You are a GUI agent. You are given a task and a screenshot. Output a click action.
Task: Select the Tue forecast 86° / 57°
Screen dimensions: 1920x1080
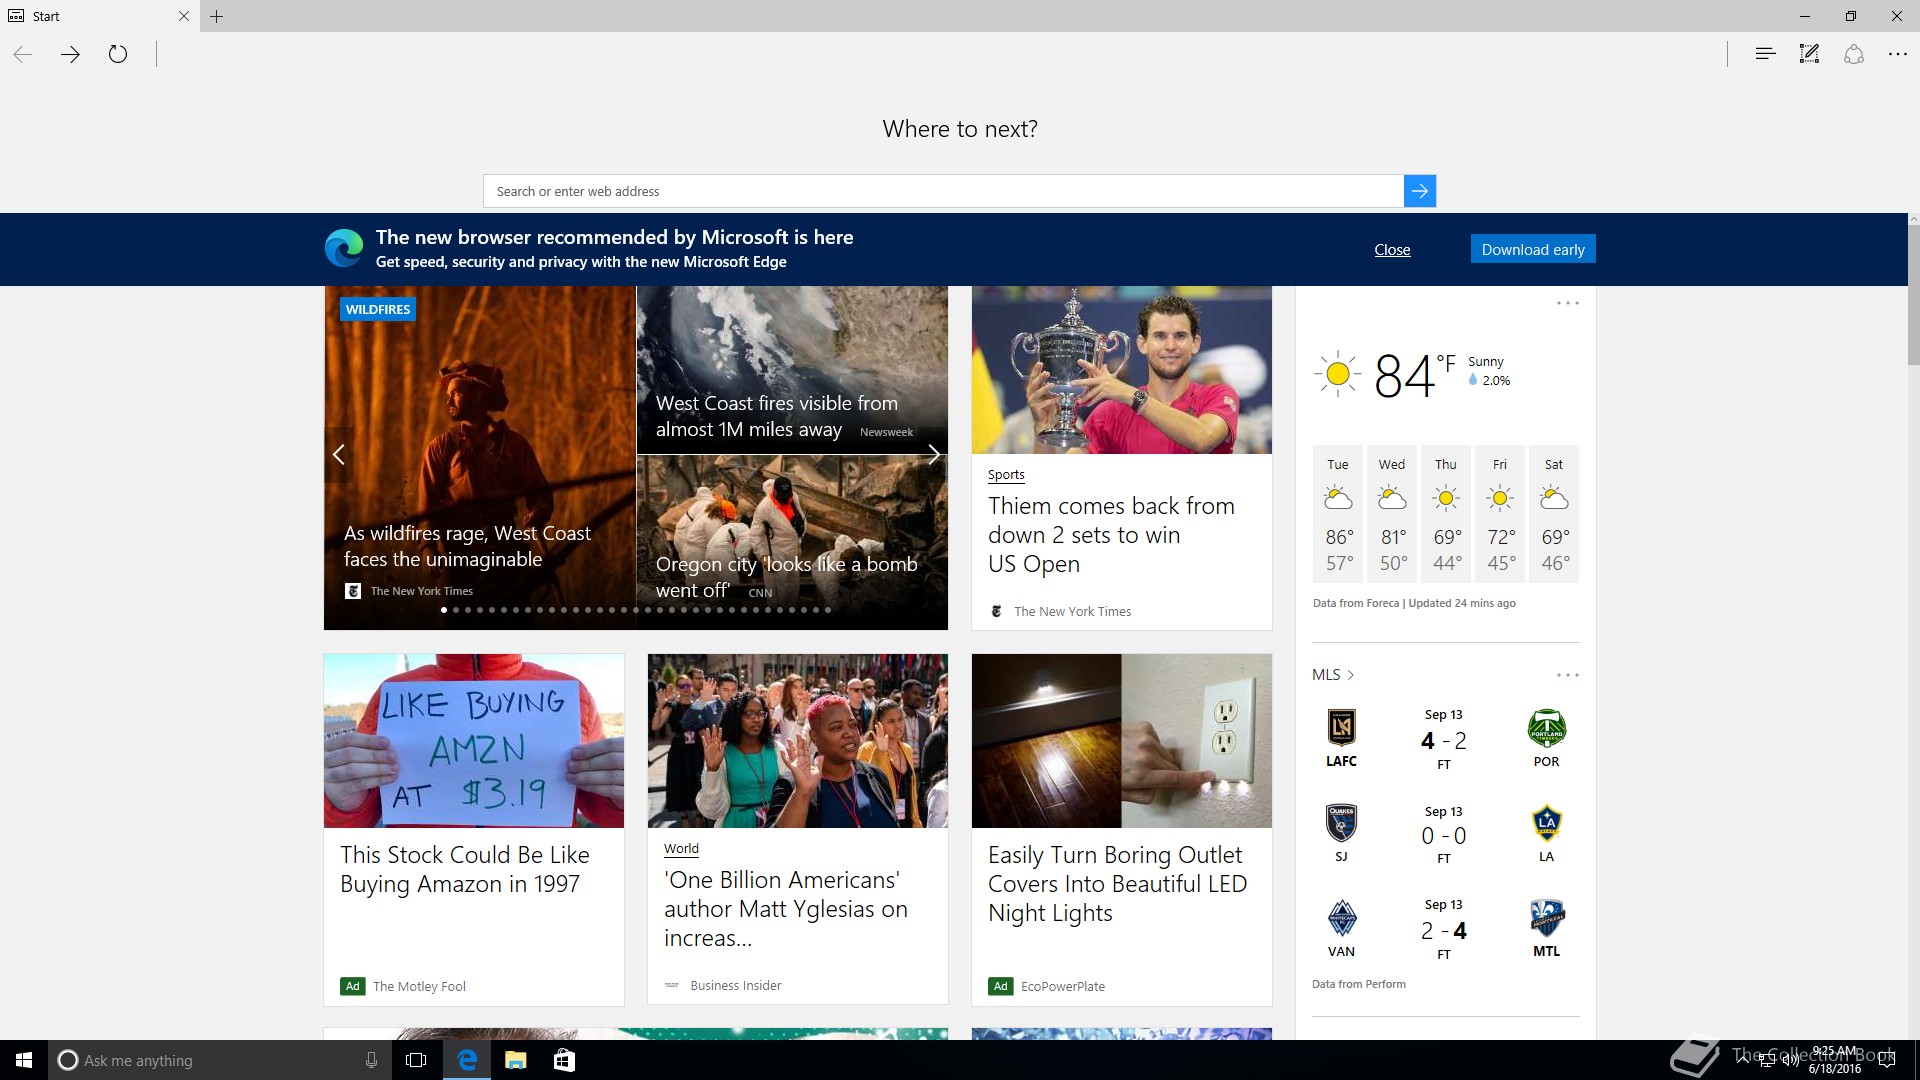[x=1338, y=514]
